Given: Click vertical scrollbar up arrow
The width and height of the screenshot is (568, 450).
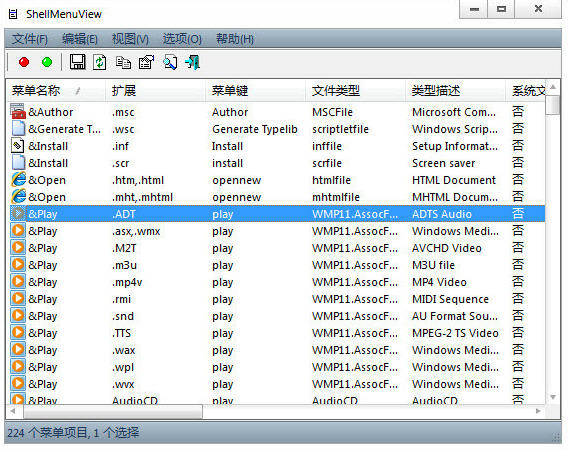Looking at the screenshot, I should (x=553, y=87).
